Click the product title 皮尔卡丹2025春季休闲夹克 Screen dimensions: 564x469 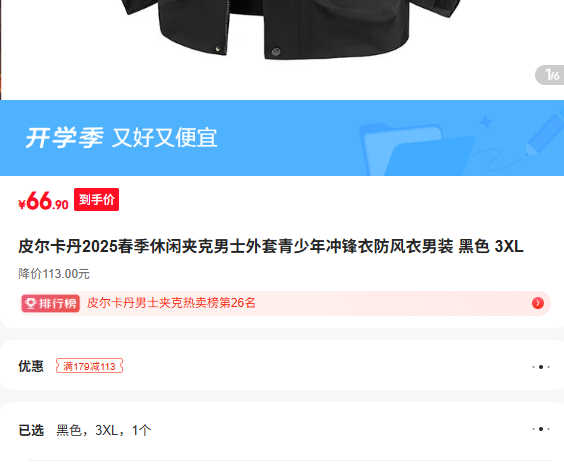point(270,247)
